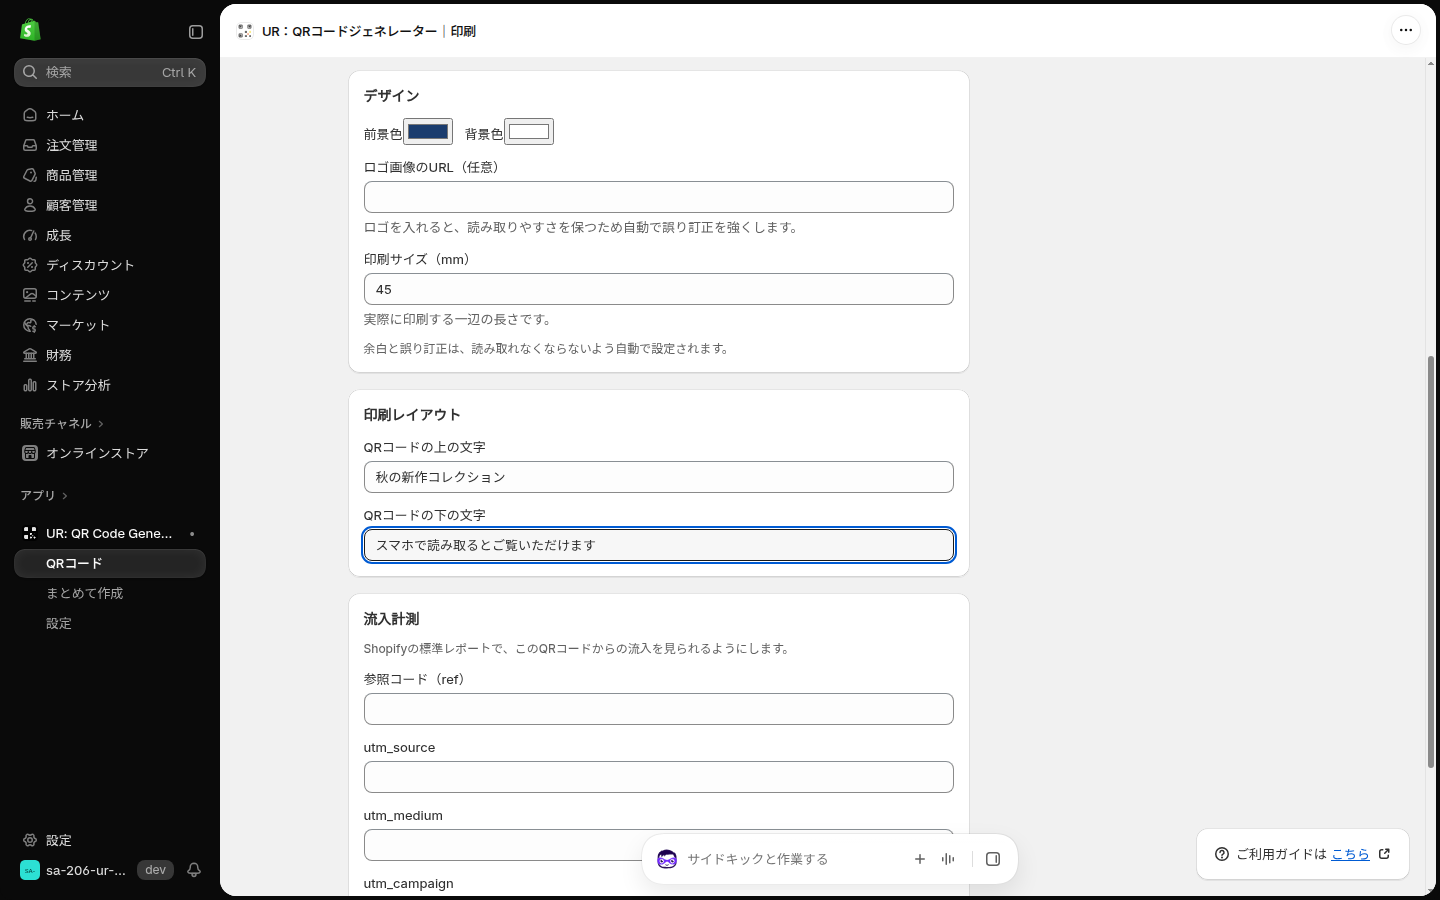Focus the 参照コード（ref） input field

point(659,709)
